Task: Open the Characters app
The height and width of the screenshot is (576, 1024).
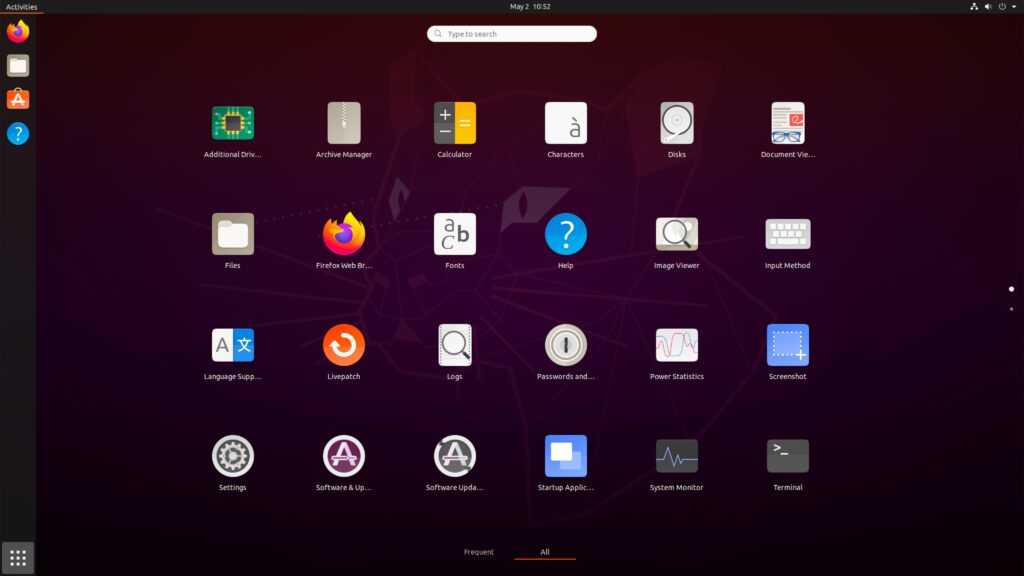Action: click(566, 123)
